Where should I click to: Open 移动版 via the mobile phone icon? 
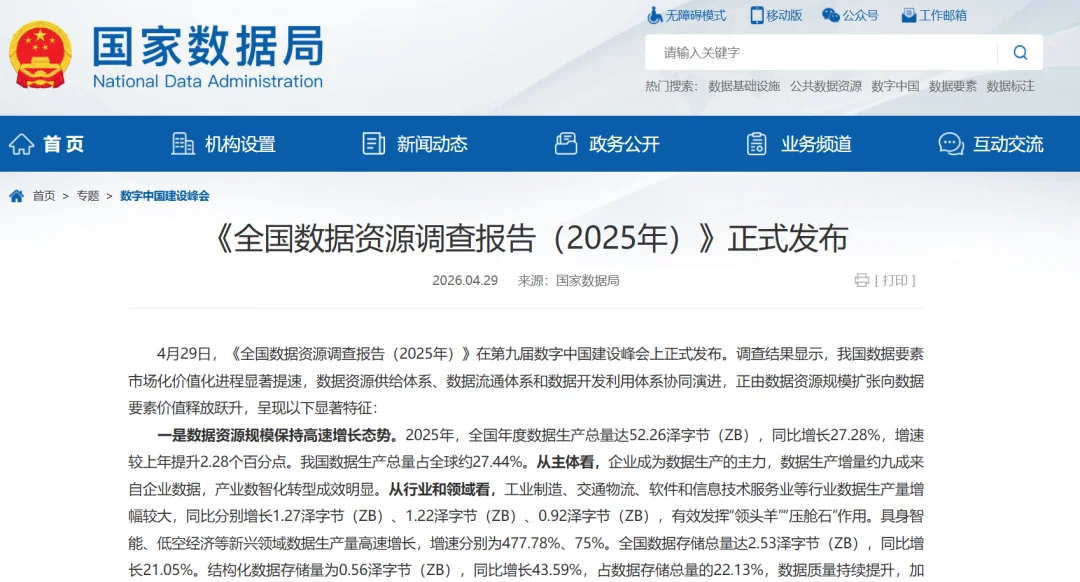pyautogui.click(x=757, y=15)
